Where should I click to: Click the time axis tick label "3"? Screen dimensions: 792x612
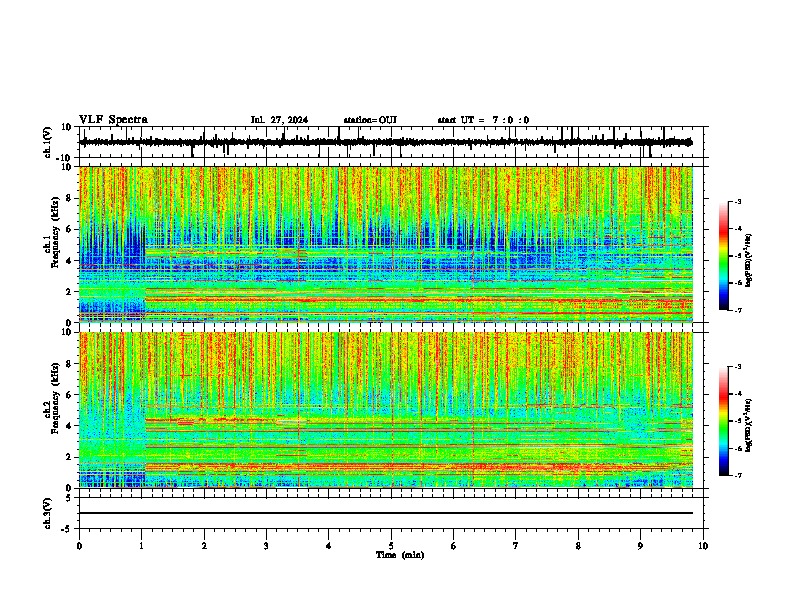point(266,546)
